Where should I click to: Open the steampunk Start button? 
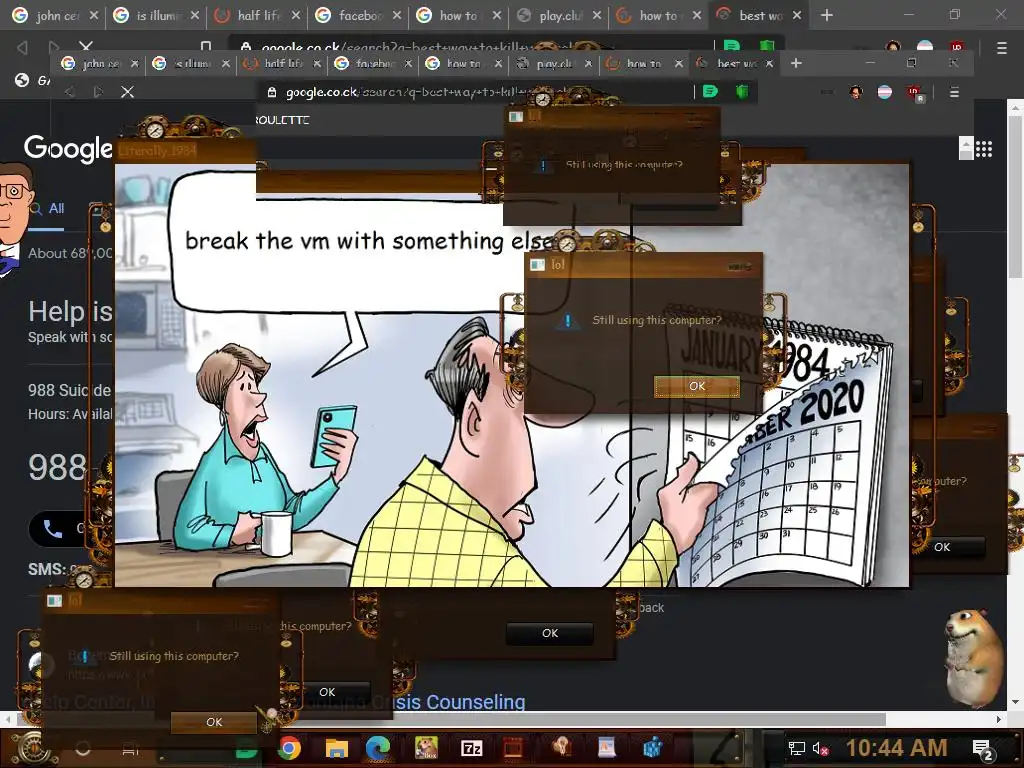tap(29, 748)
